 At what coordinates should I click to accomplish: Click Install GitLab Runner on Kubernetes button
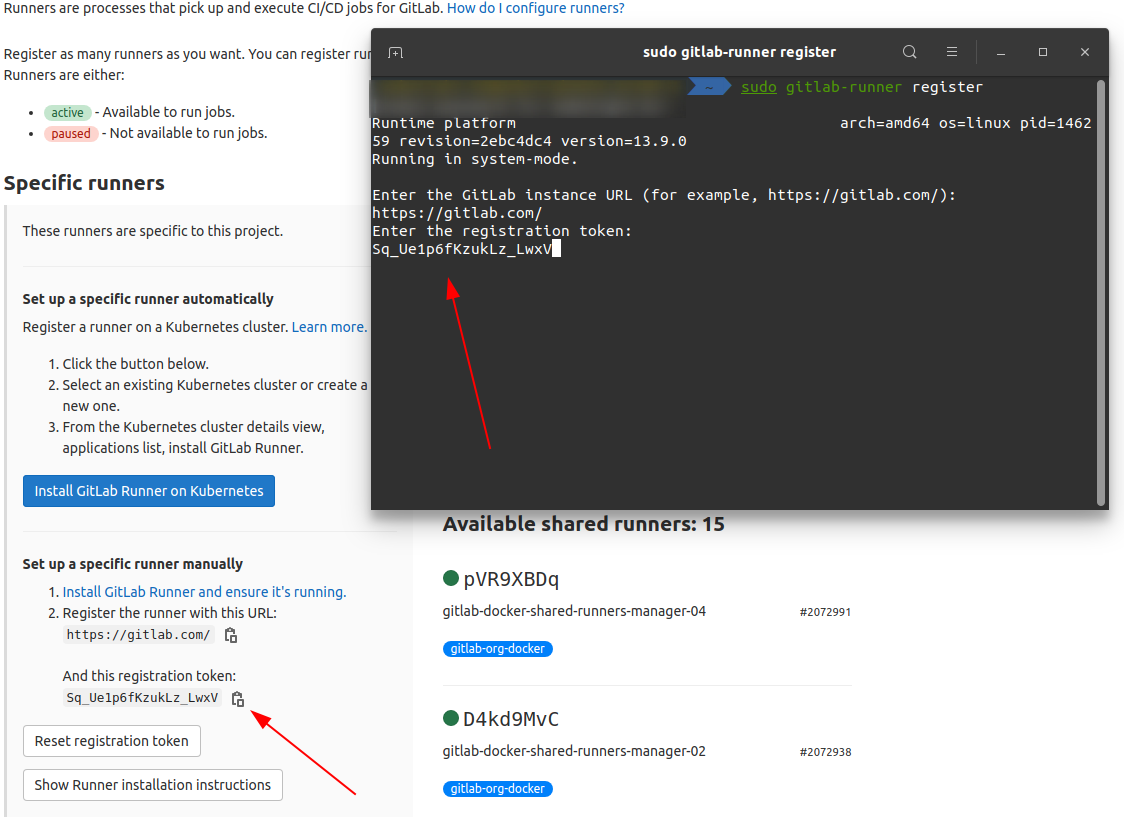click(x=149, y=491)
